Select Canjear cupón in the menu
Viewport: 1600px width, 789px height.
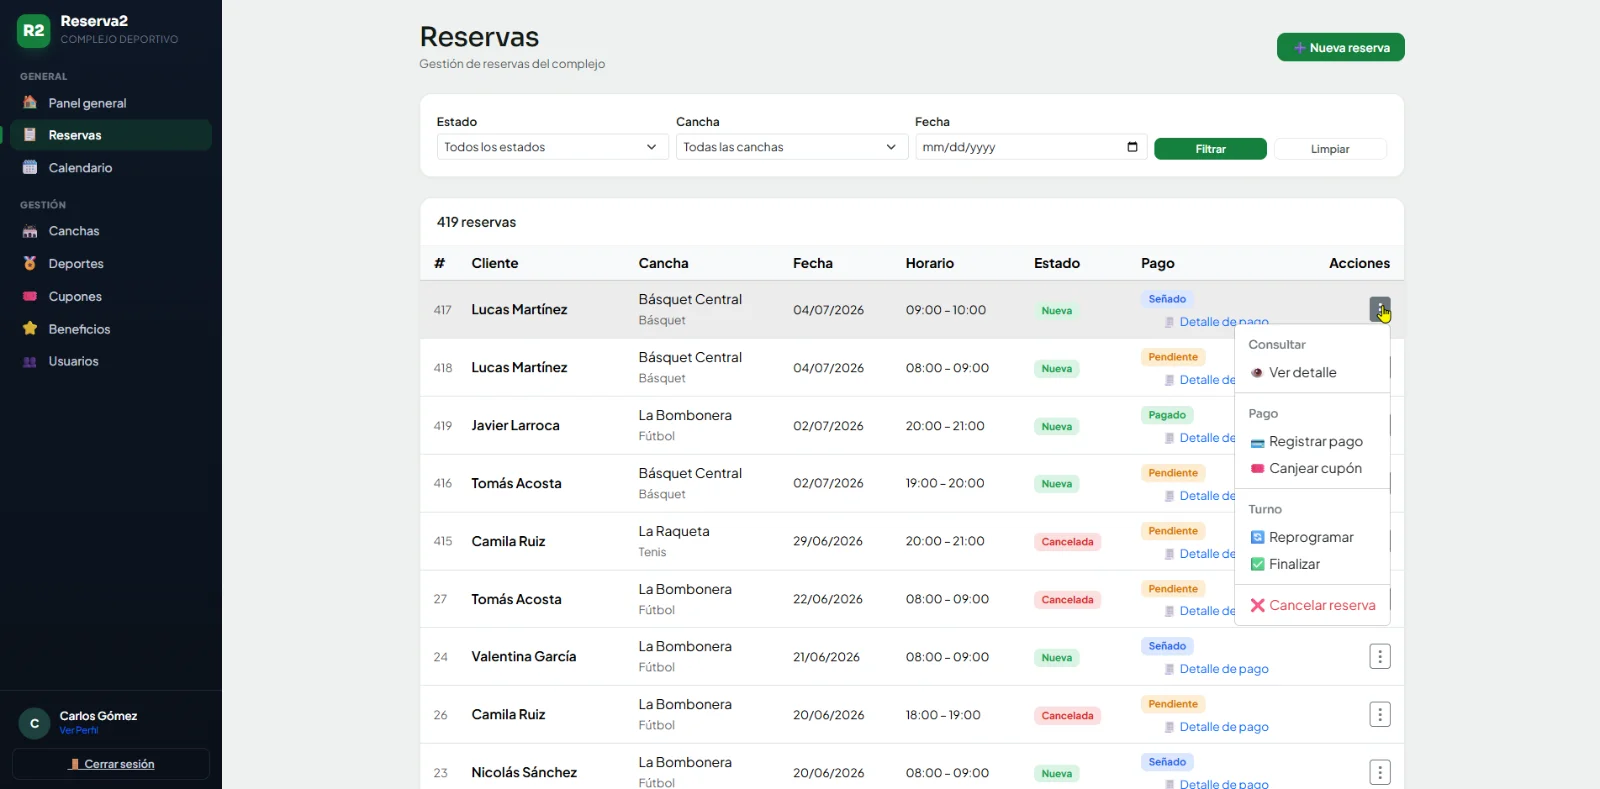1312,469
